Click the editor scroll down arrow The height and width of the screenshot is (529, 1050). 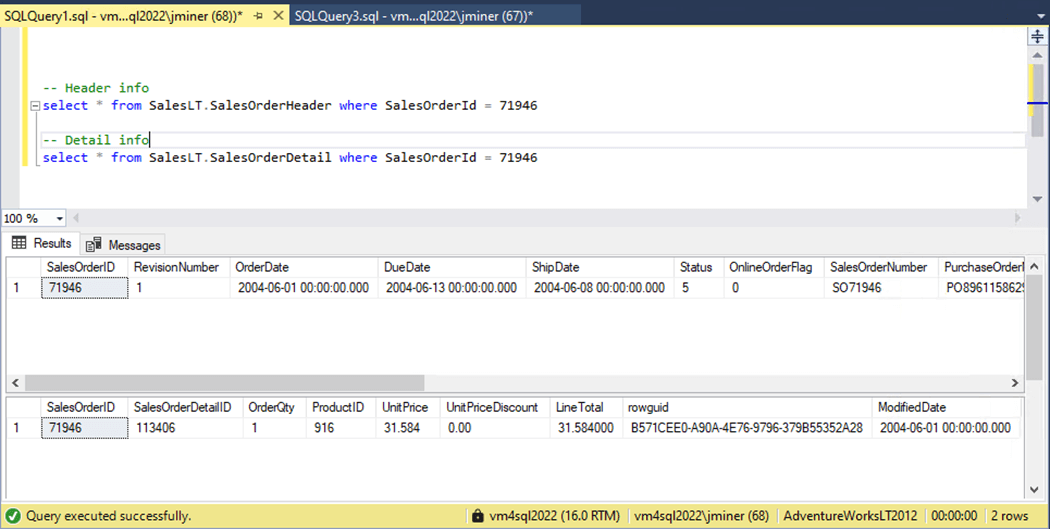pos(1037,199)
